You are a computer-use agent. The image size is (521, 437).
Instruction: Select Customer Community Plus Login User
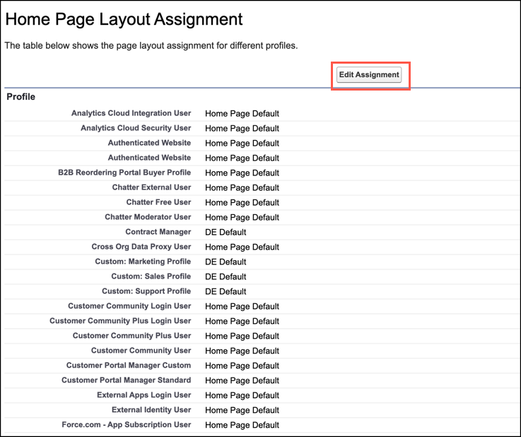click(x=120, y=321)
